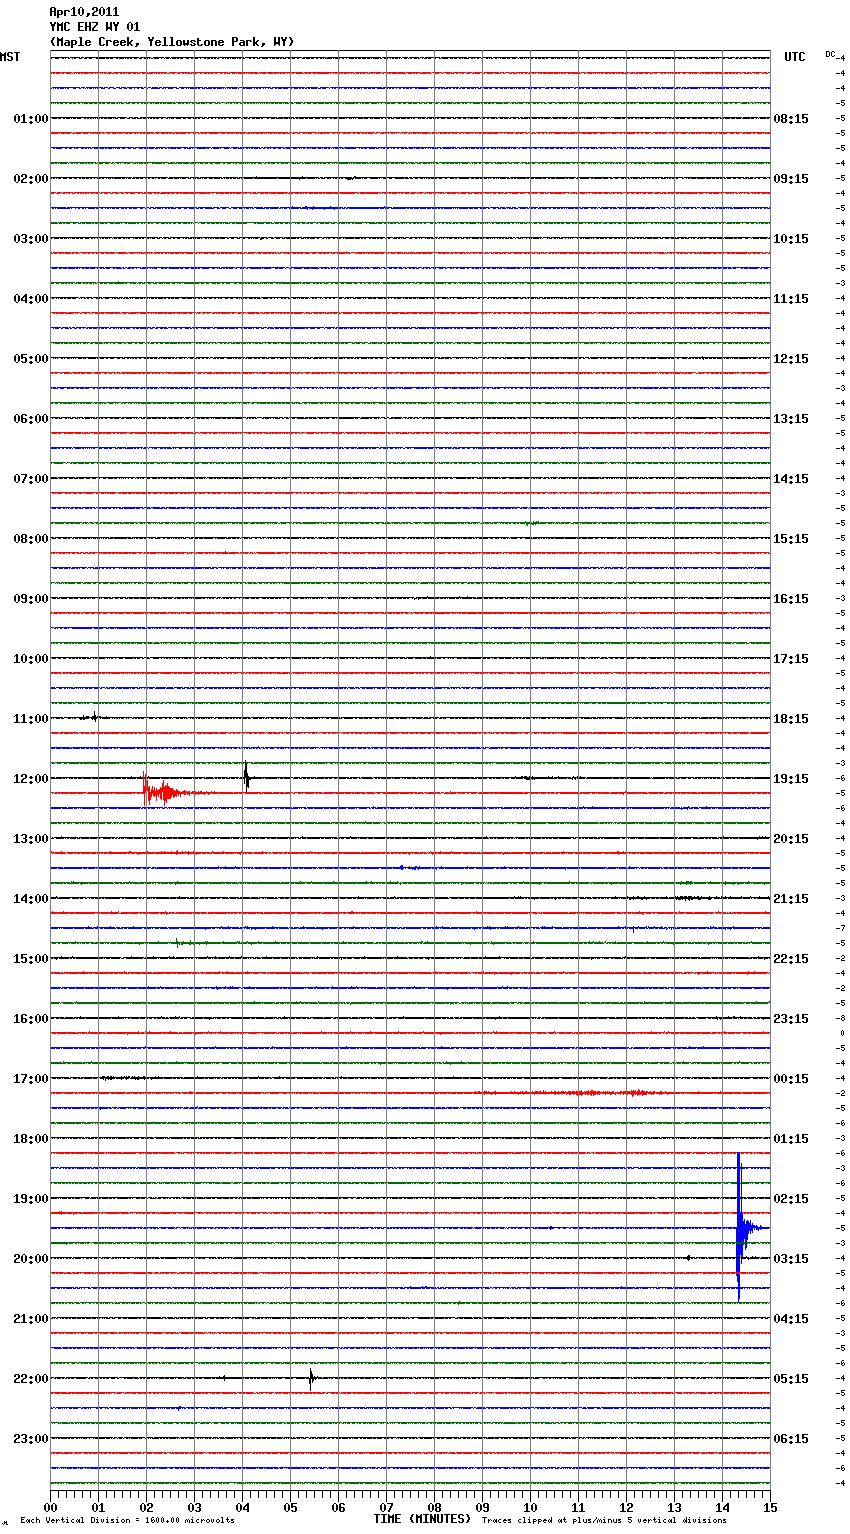Viewport: 850px width, 1534px height.
Task: Click the 10 minute axis tick label
Action: click(x=530, y=1507)
